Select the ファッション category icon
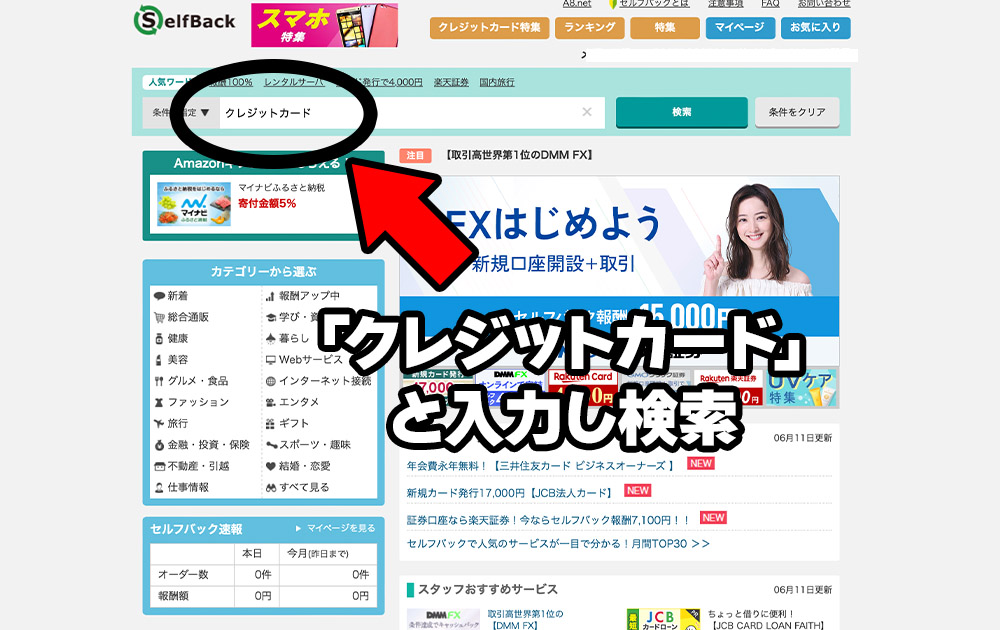 159,402
